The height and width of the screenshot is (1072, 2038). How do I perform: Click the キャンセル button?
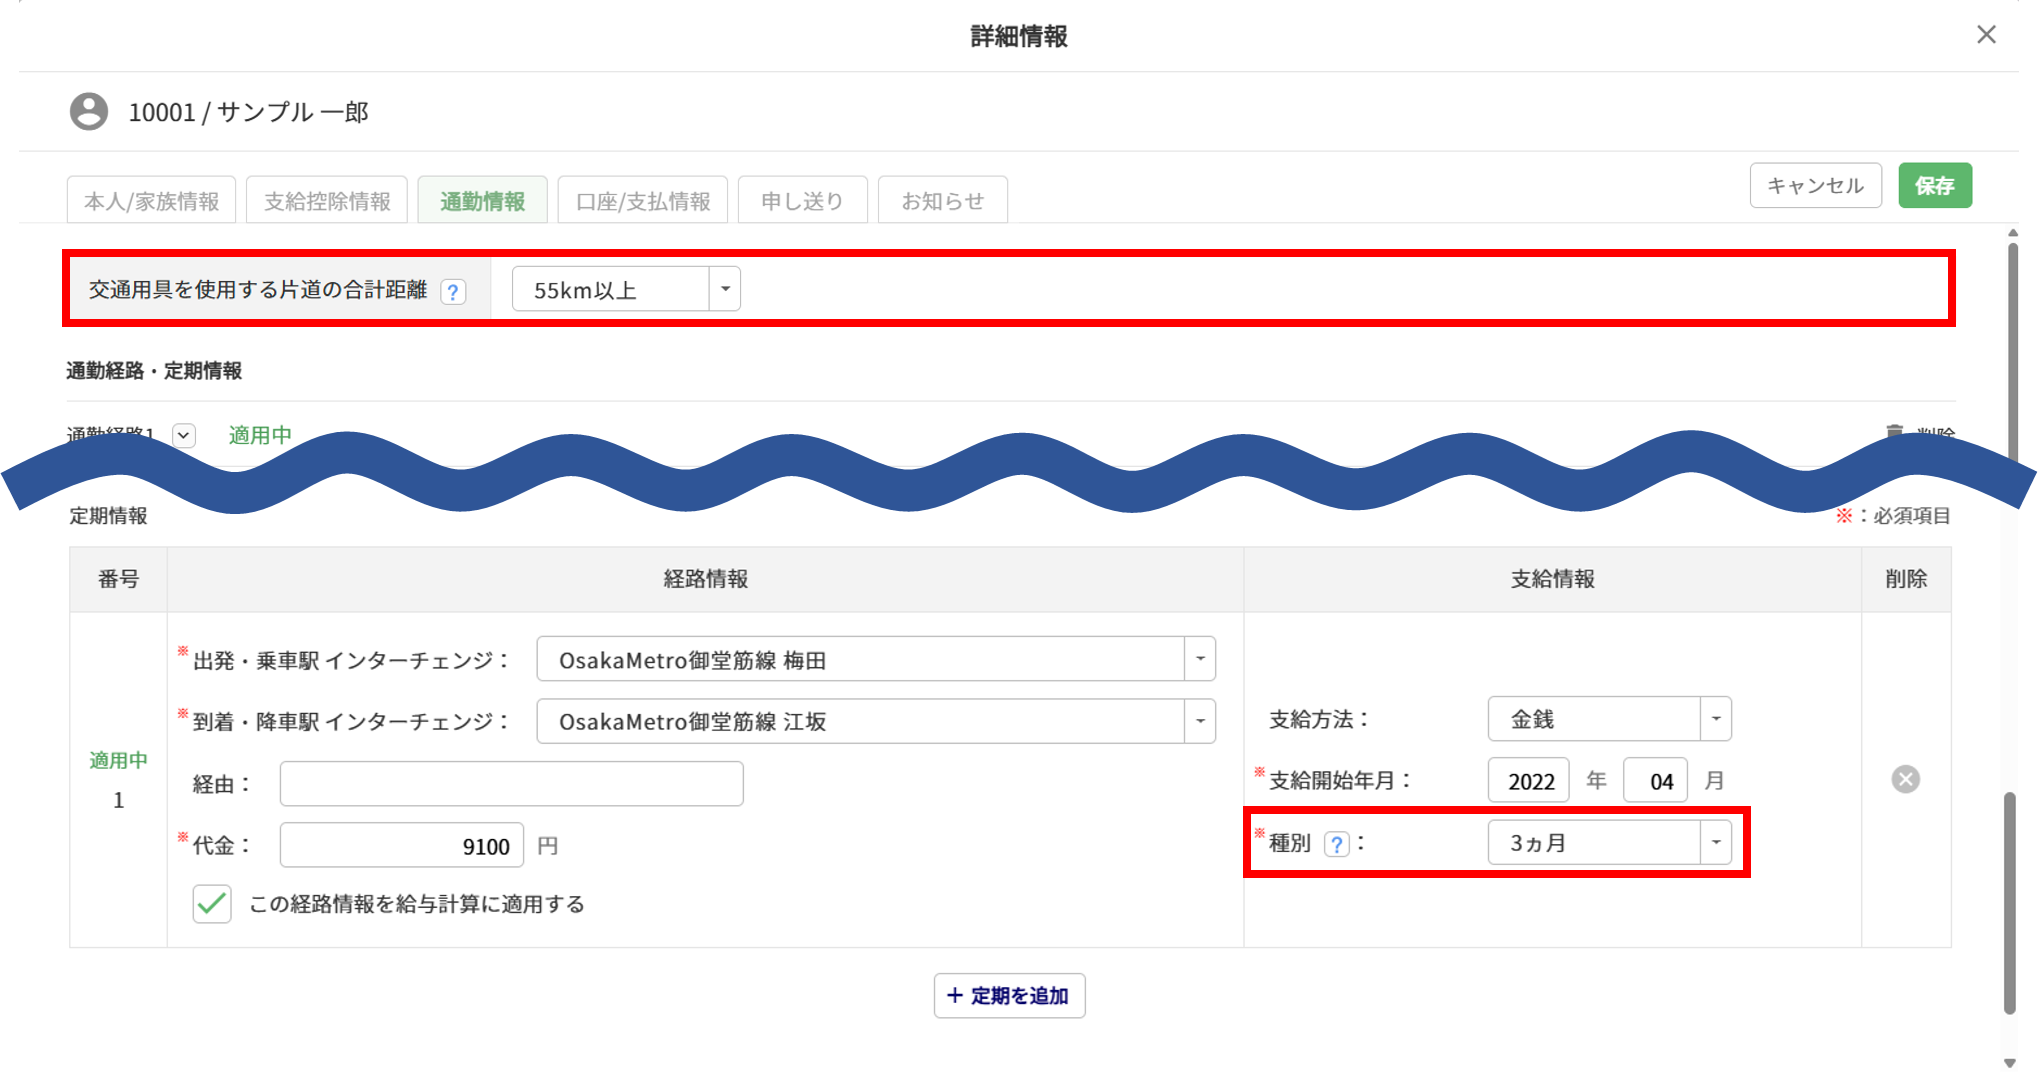1815,186
